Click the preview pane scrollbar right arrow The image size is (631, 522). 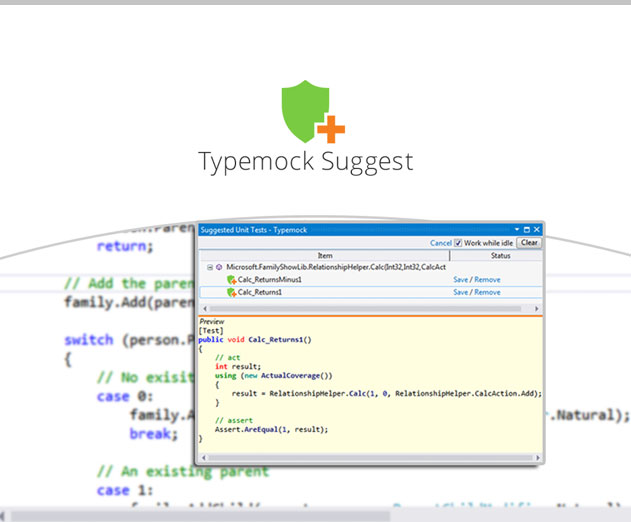point(538,458)
